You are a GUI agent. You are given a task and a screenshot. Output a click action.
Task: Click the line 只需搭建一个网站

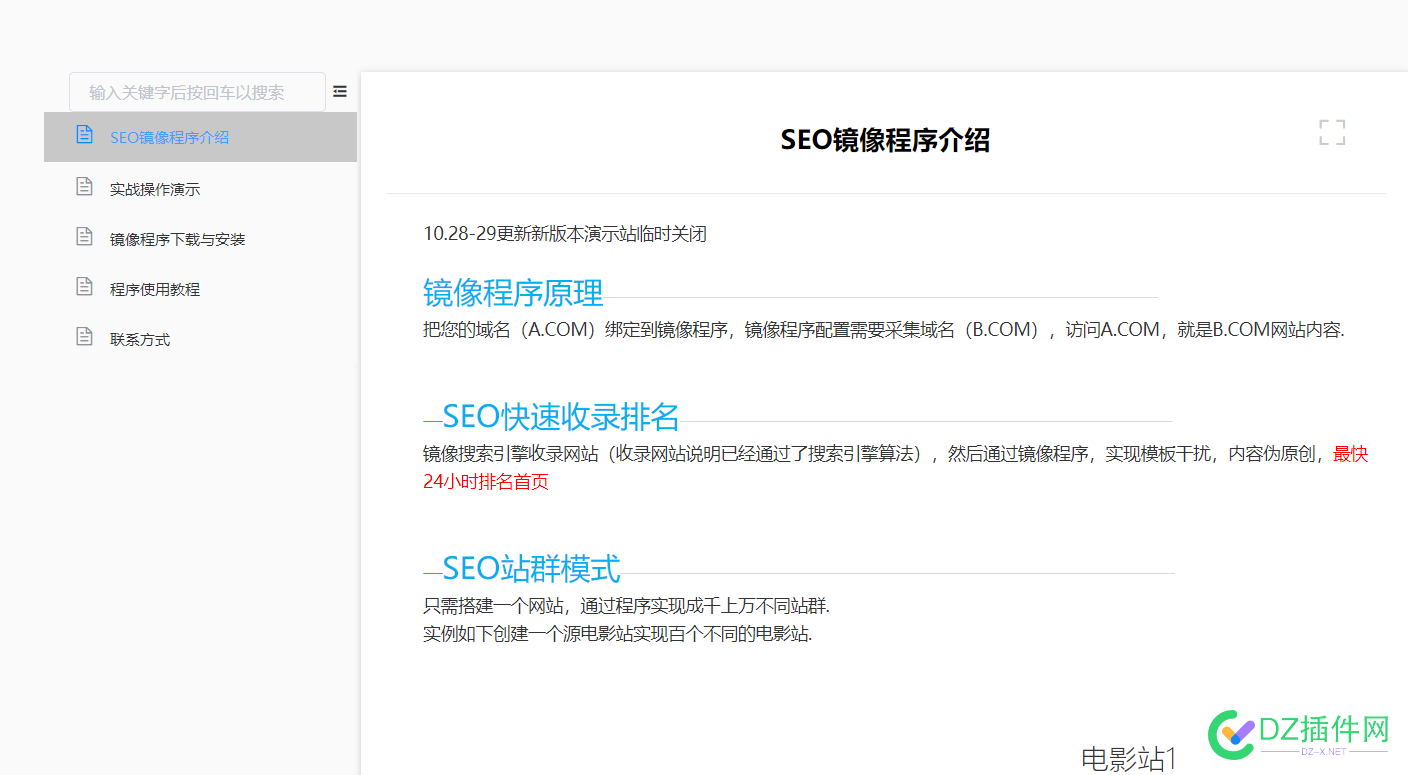(x=627, y=606)
